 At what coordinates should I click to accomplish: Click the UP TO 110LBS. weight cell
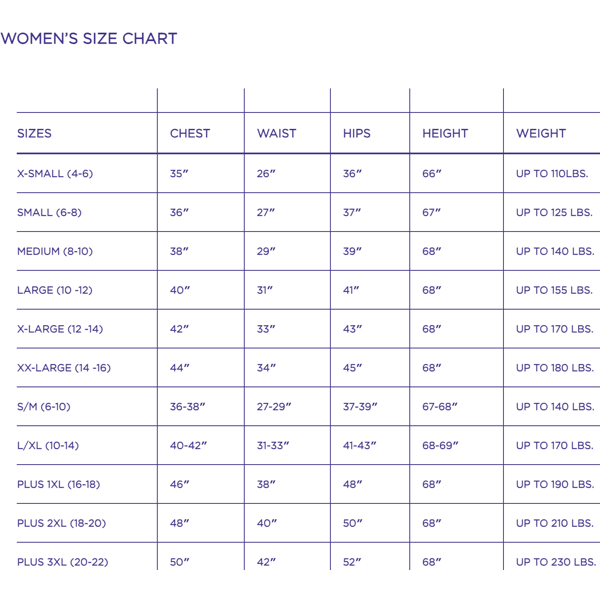[553, 173]
